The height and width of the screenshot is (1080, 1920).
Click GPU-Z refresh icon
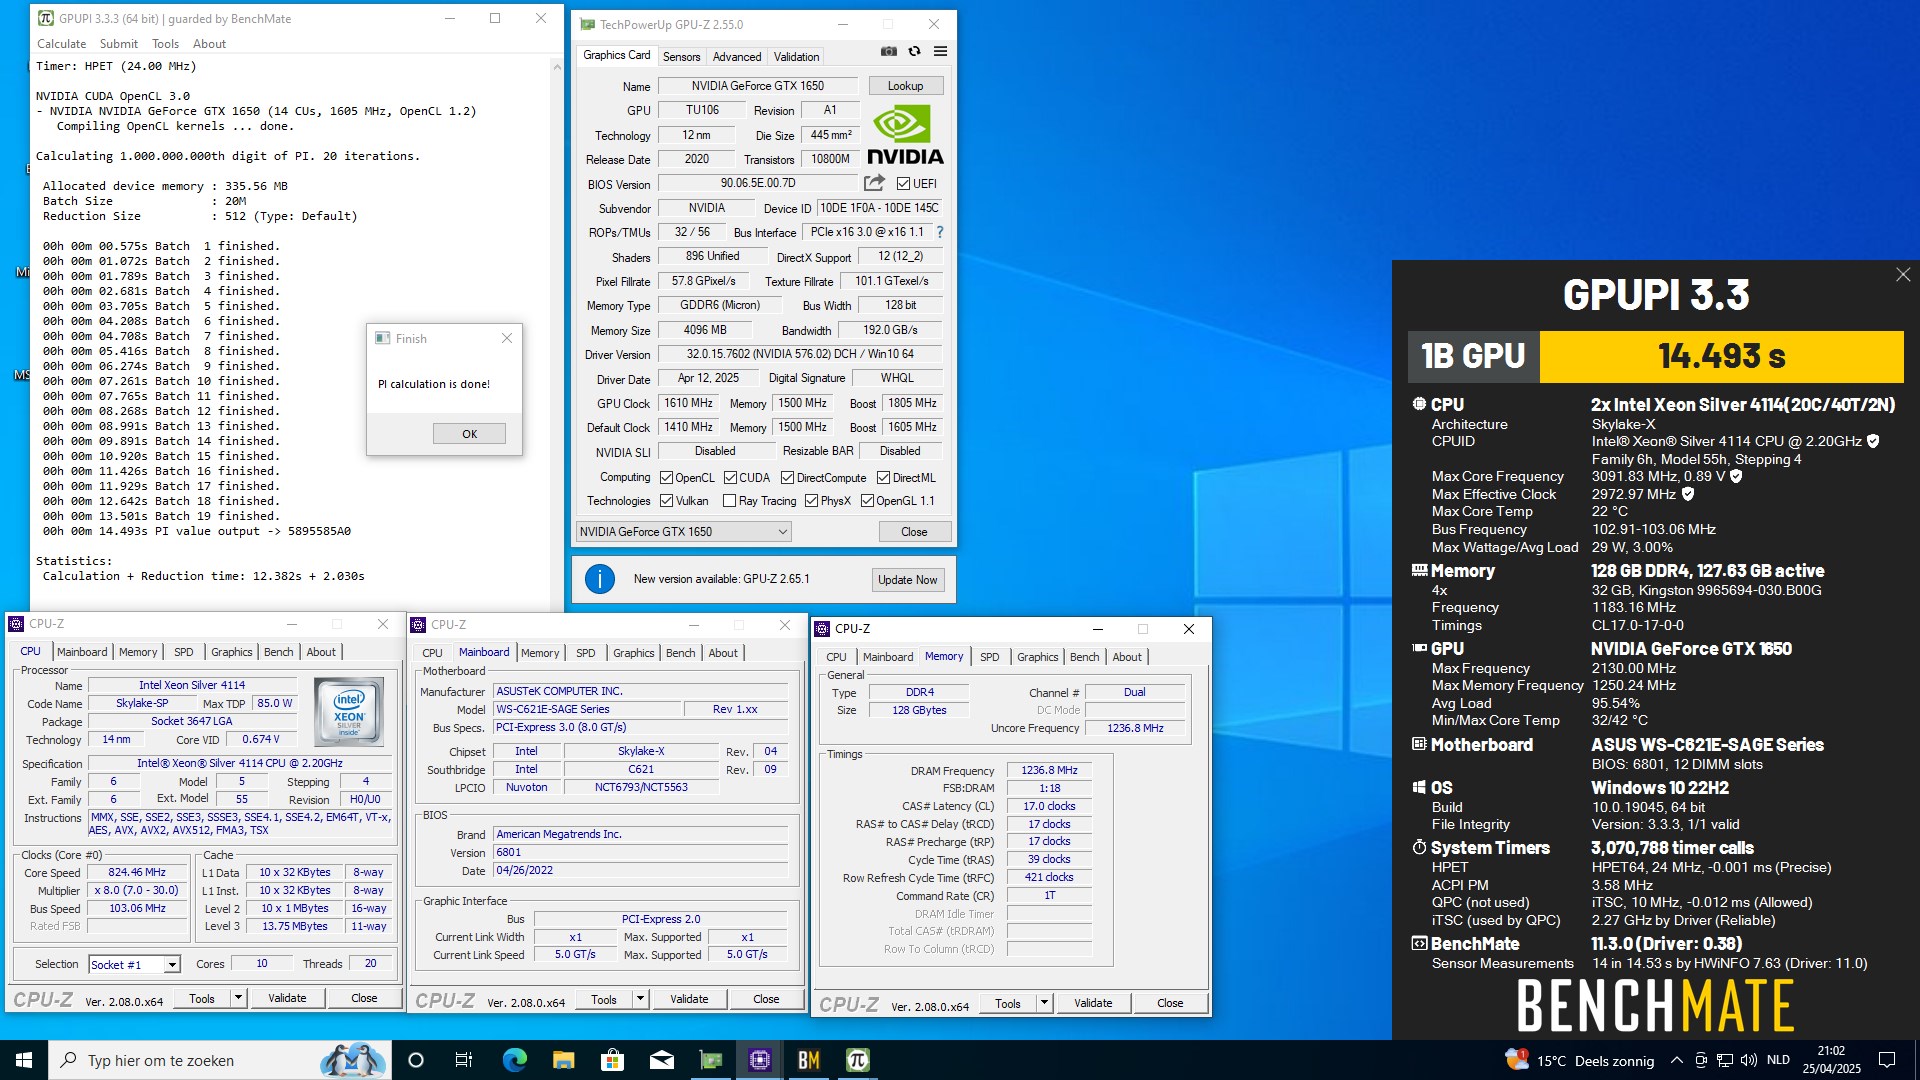pyautogui.click(x=914, y=52)
